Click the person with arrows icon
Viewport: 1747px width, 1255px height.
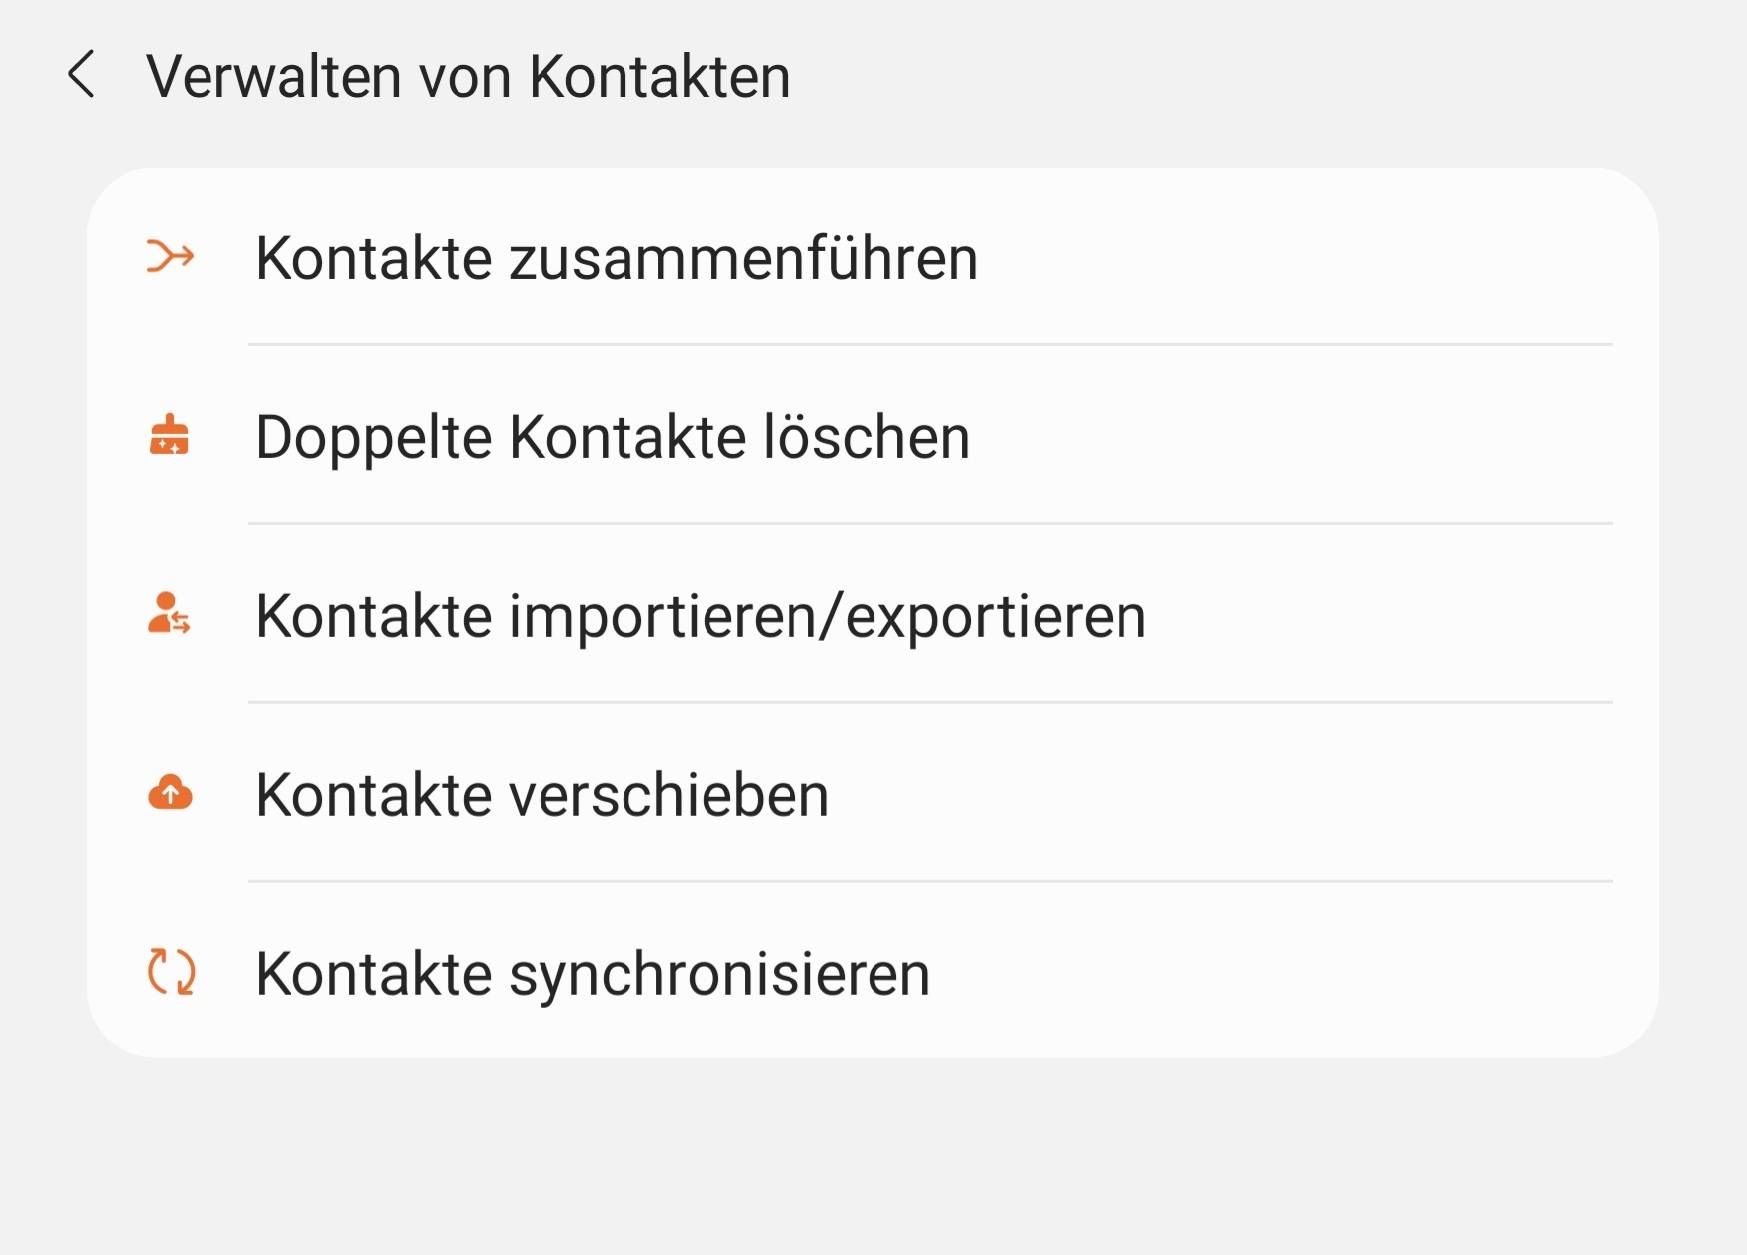[169, 614]
